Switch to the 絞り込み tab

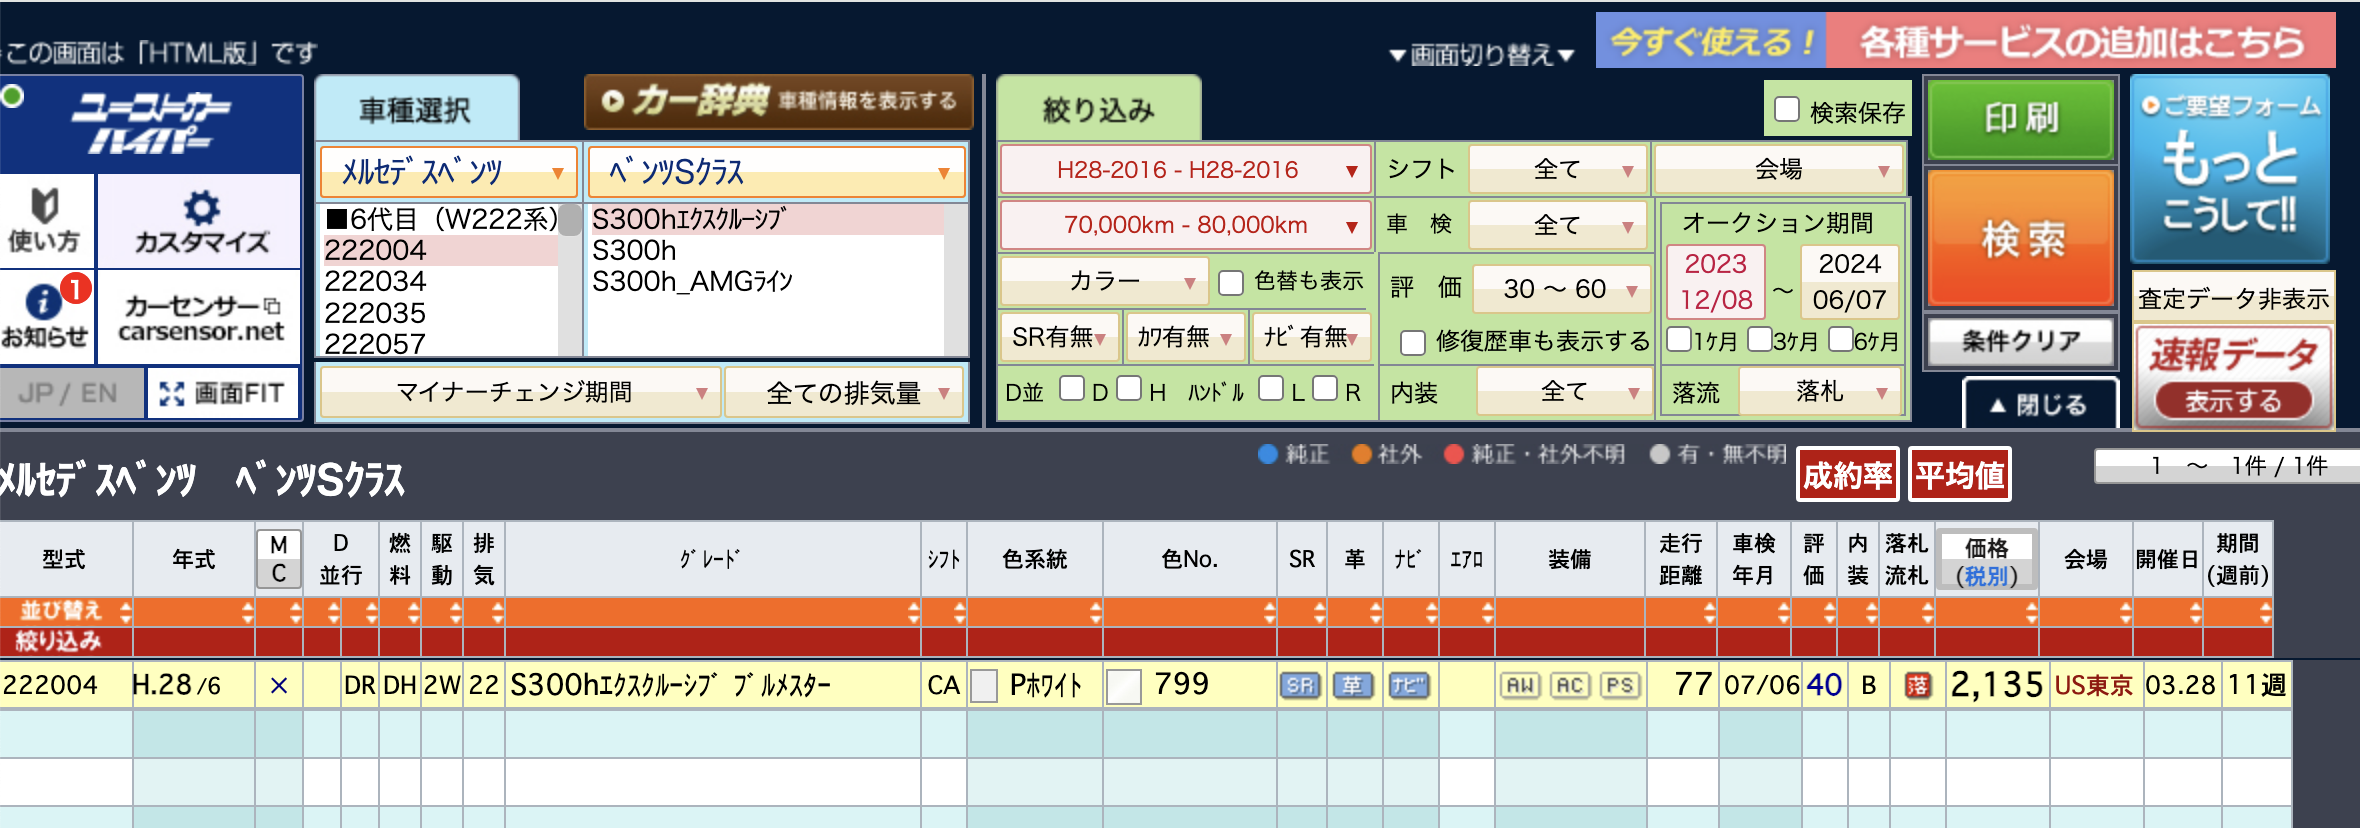[x=1098, y=109]
